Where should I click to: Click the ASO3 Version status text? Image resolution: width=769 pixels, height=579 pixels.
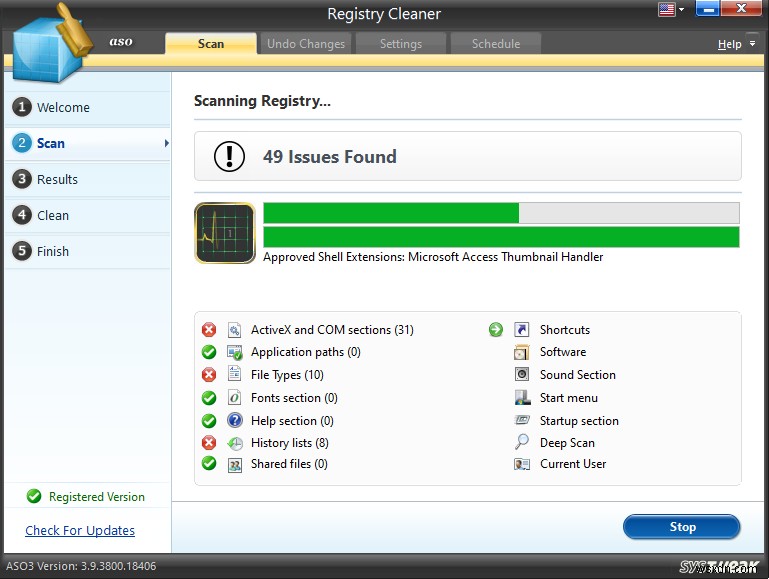click(x=81, y=566)
